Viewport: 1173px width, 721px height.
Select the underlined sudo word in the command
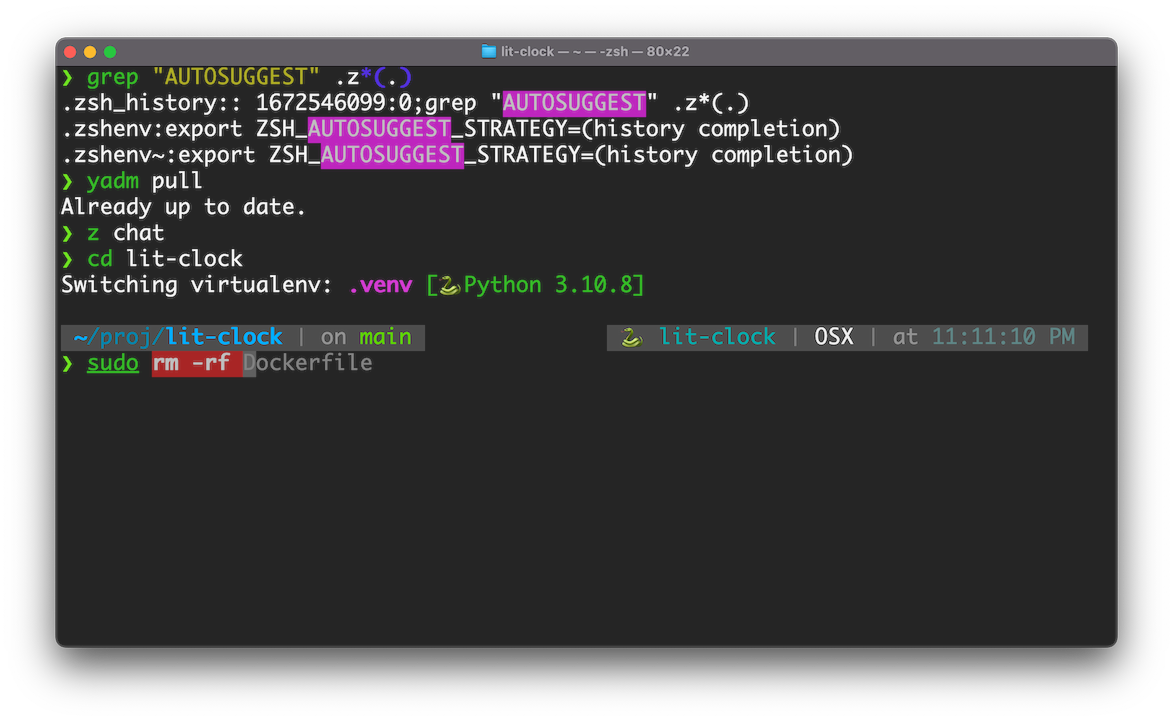coord(113,363)
